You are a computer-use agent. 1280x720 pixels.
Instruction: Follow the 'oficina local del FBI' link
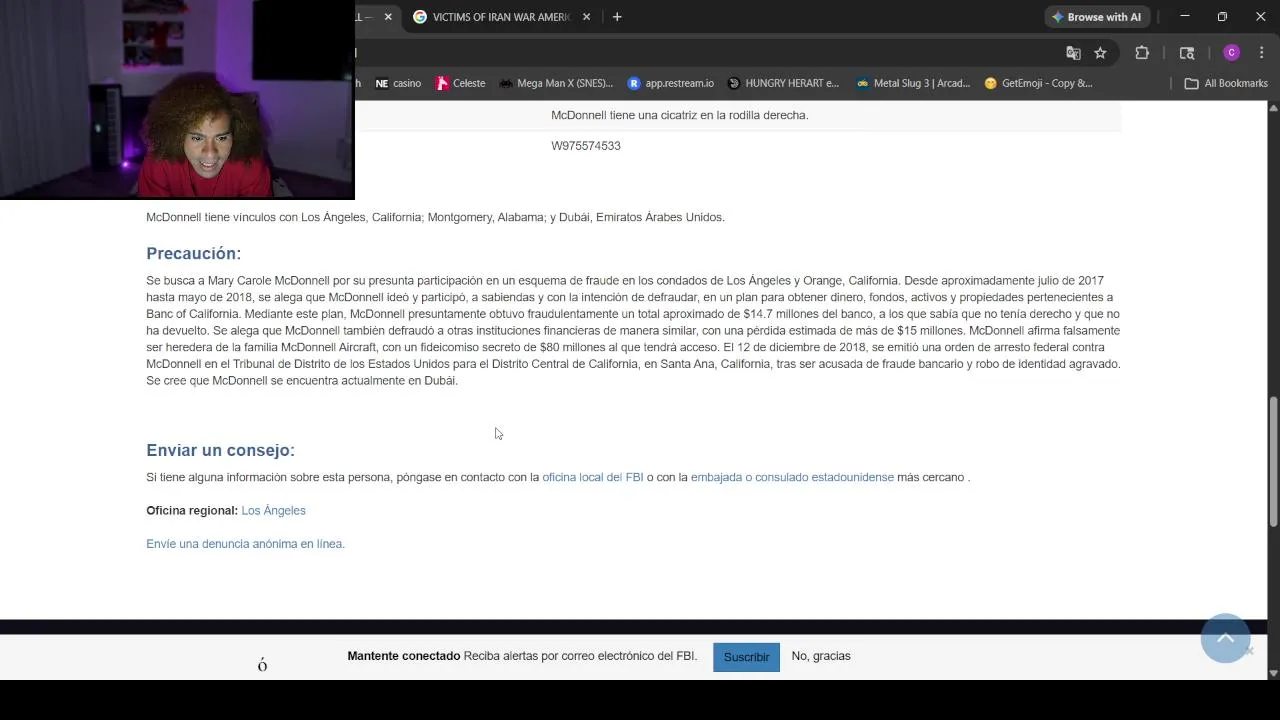pyautogui.click(x=592, y=477)
